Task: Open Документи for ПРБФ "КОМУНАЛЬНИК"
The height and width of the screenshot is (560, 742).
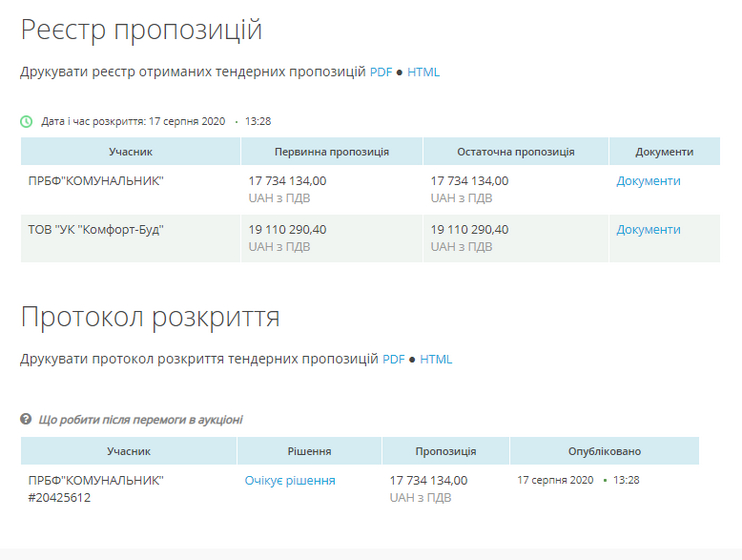Action: tap(648, 181)
